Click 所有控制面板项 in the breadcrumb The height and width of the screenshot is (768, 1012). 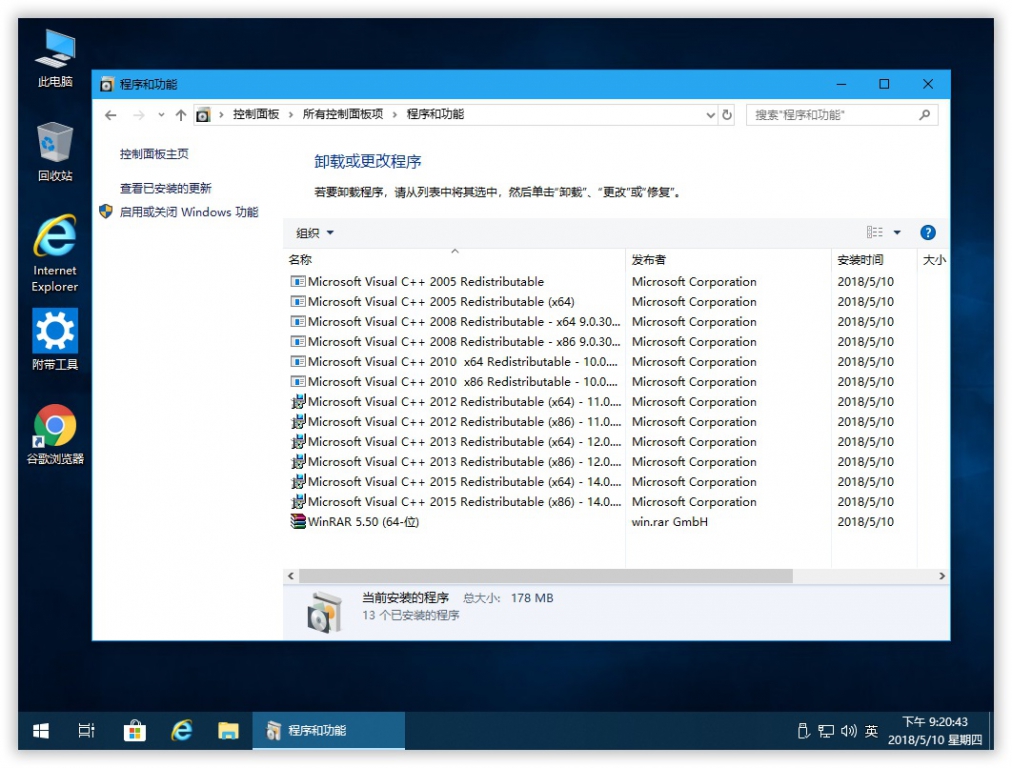[343, 114]
